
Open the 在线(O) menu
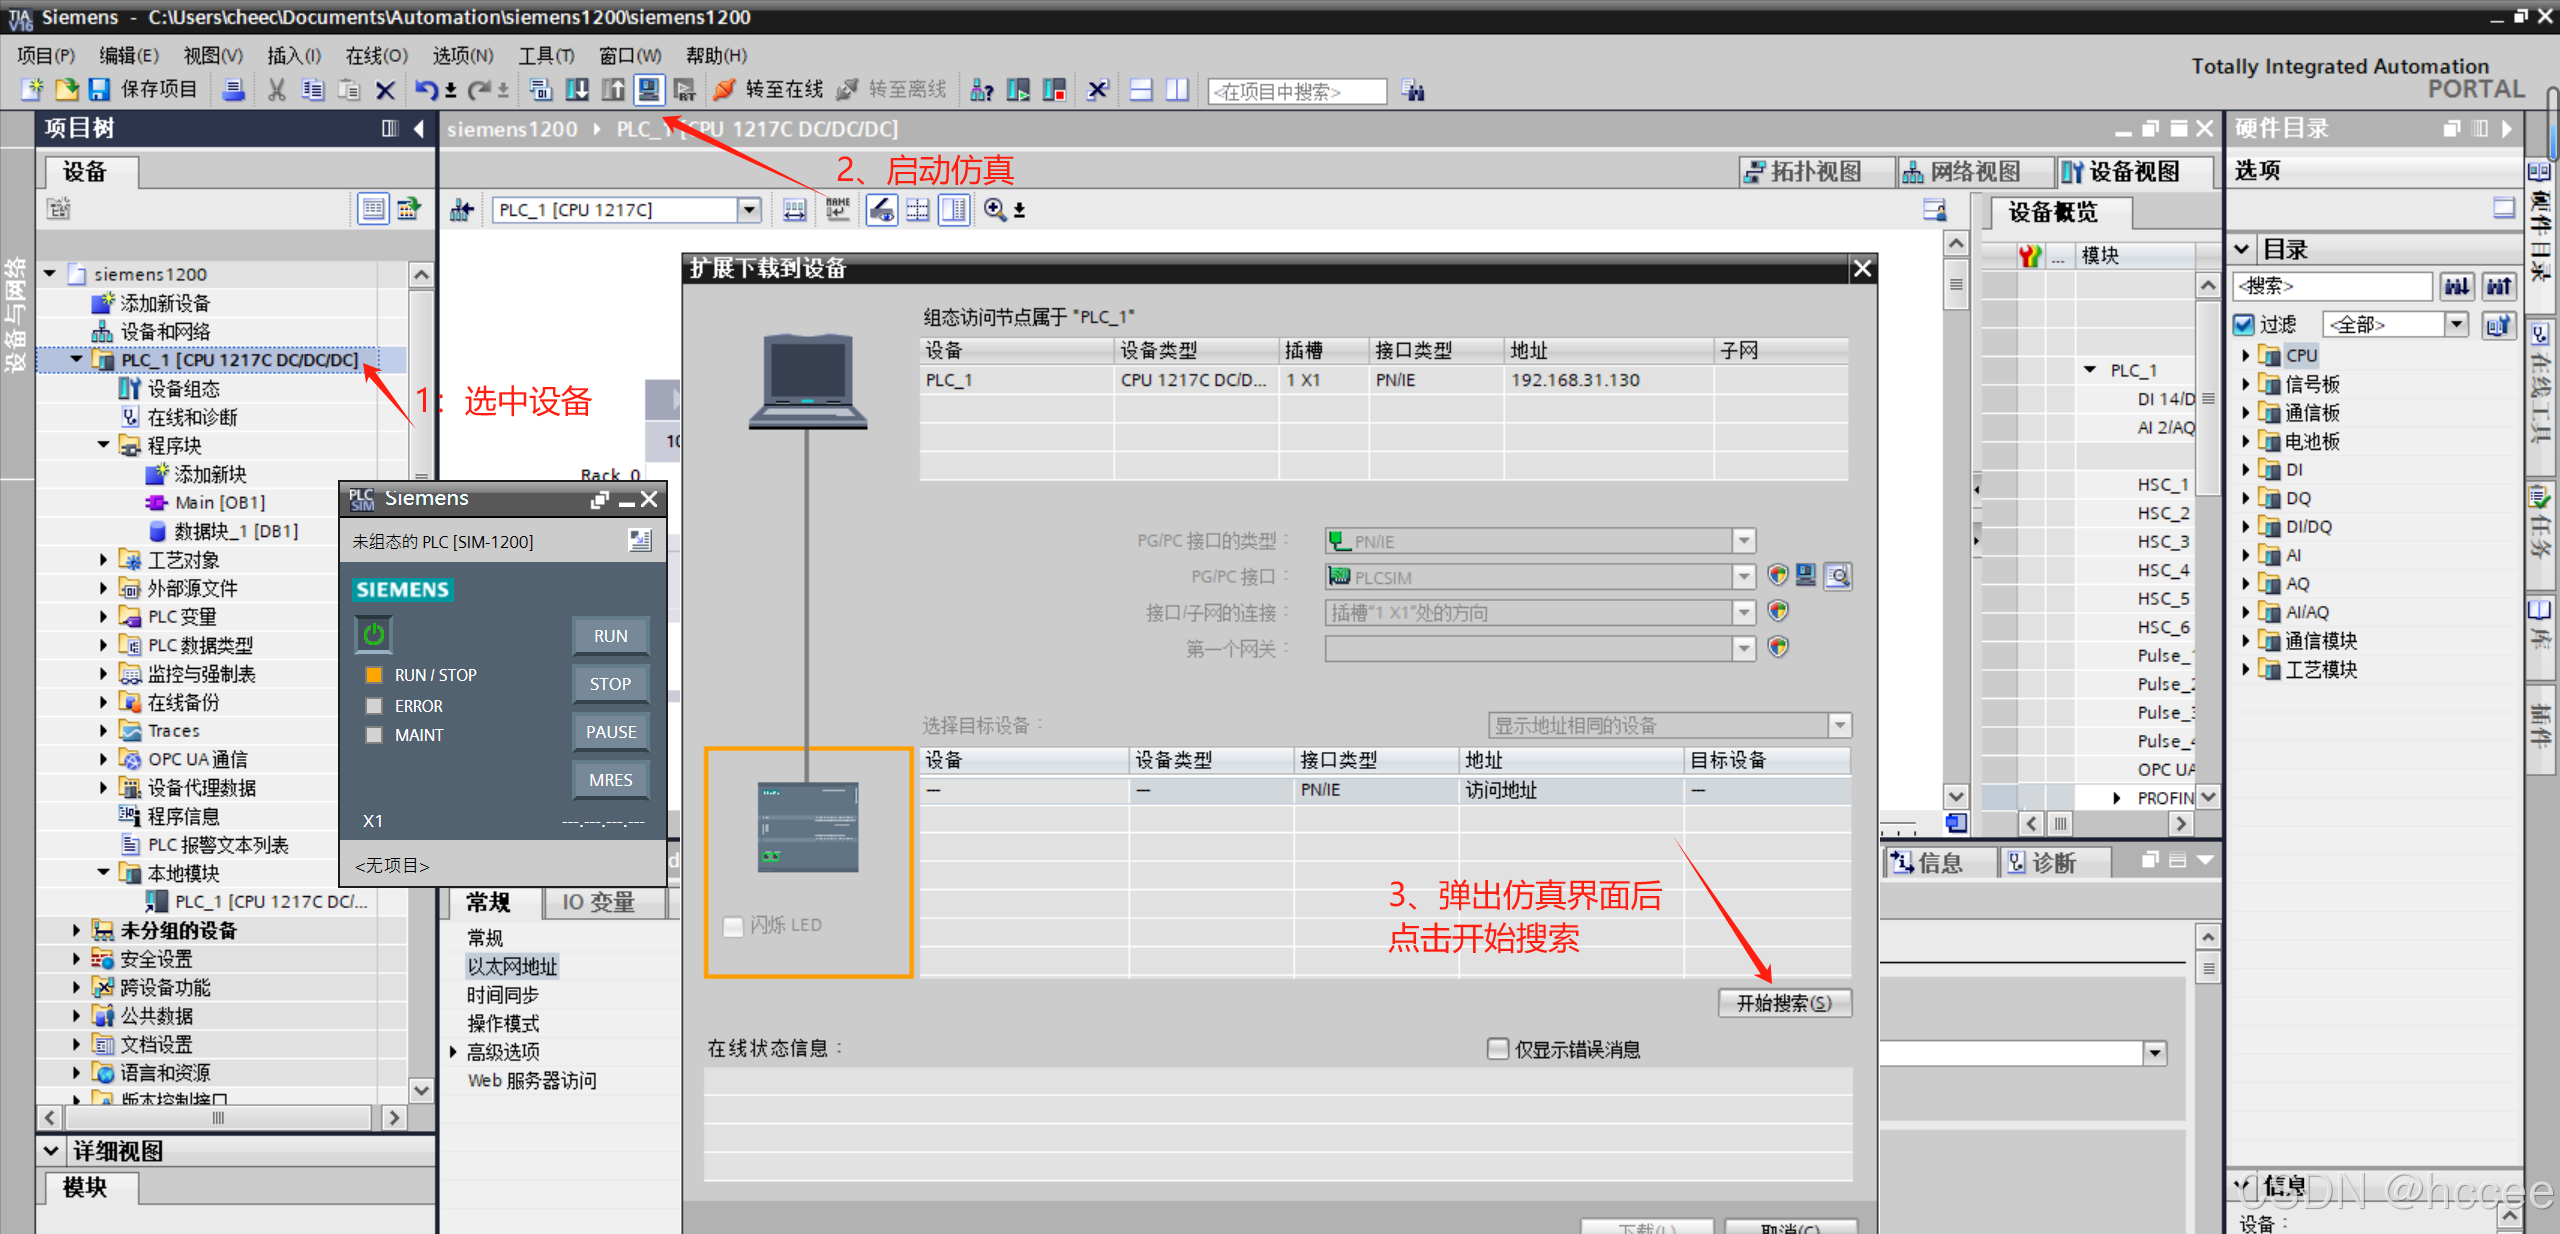pos(376,55)
